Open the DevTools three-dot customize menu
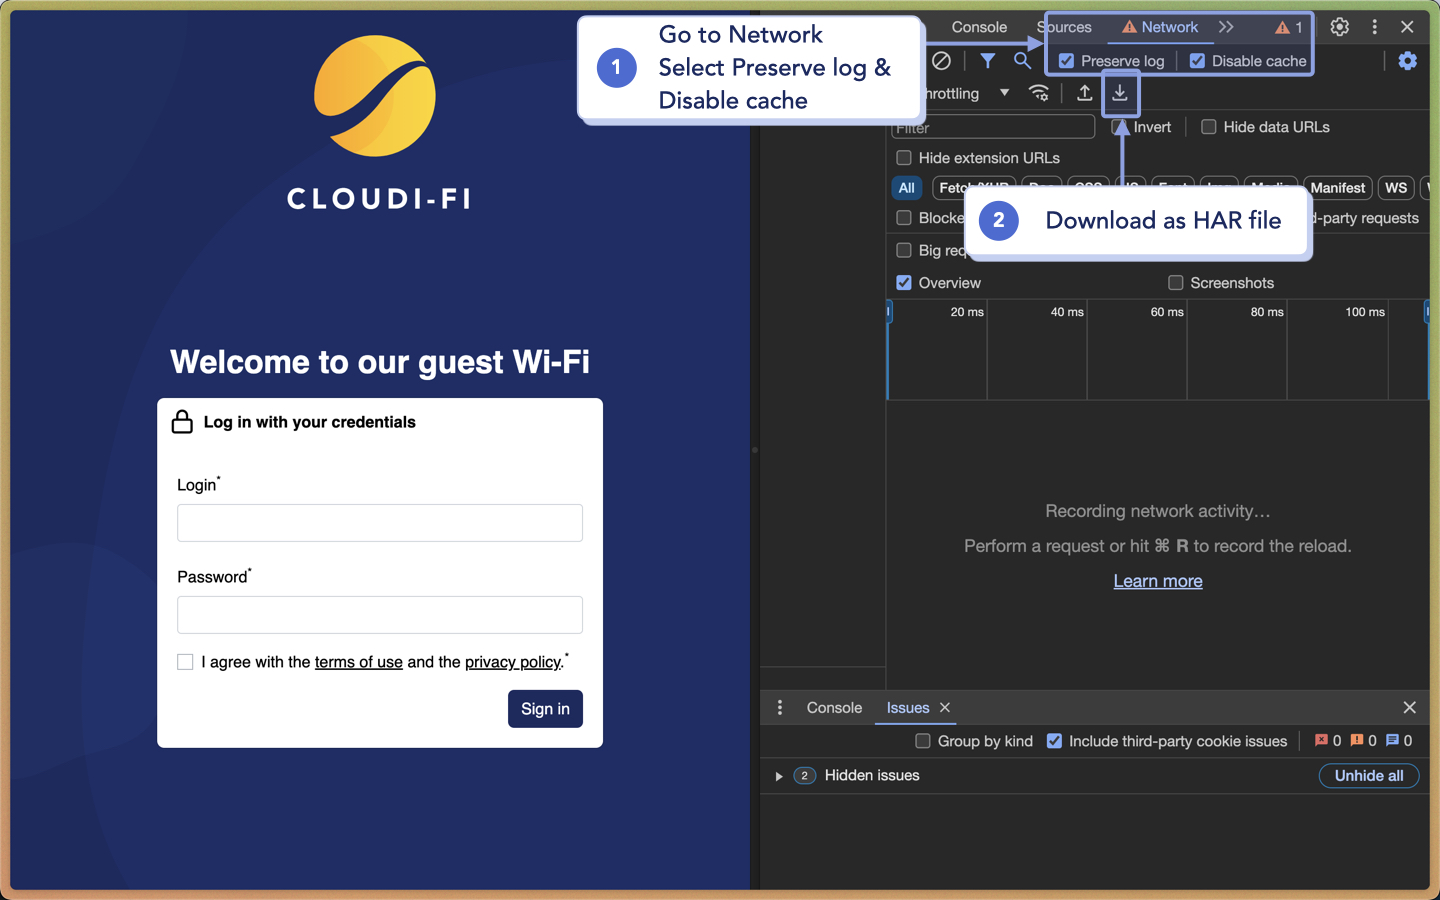 [x=1375, y=27]
